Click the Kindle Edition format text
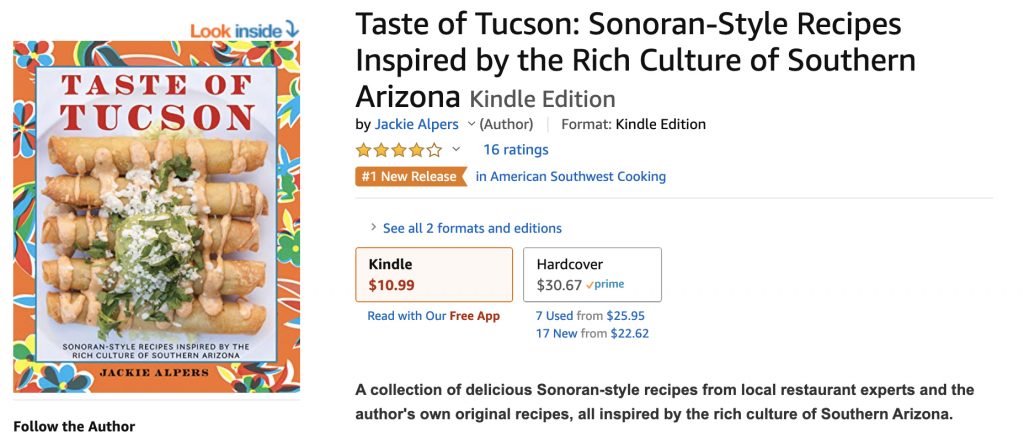 tap(661, 125)
